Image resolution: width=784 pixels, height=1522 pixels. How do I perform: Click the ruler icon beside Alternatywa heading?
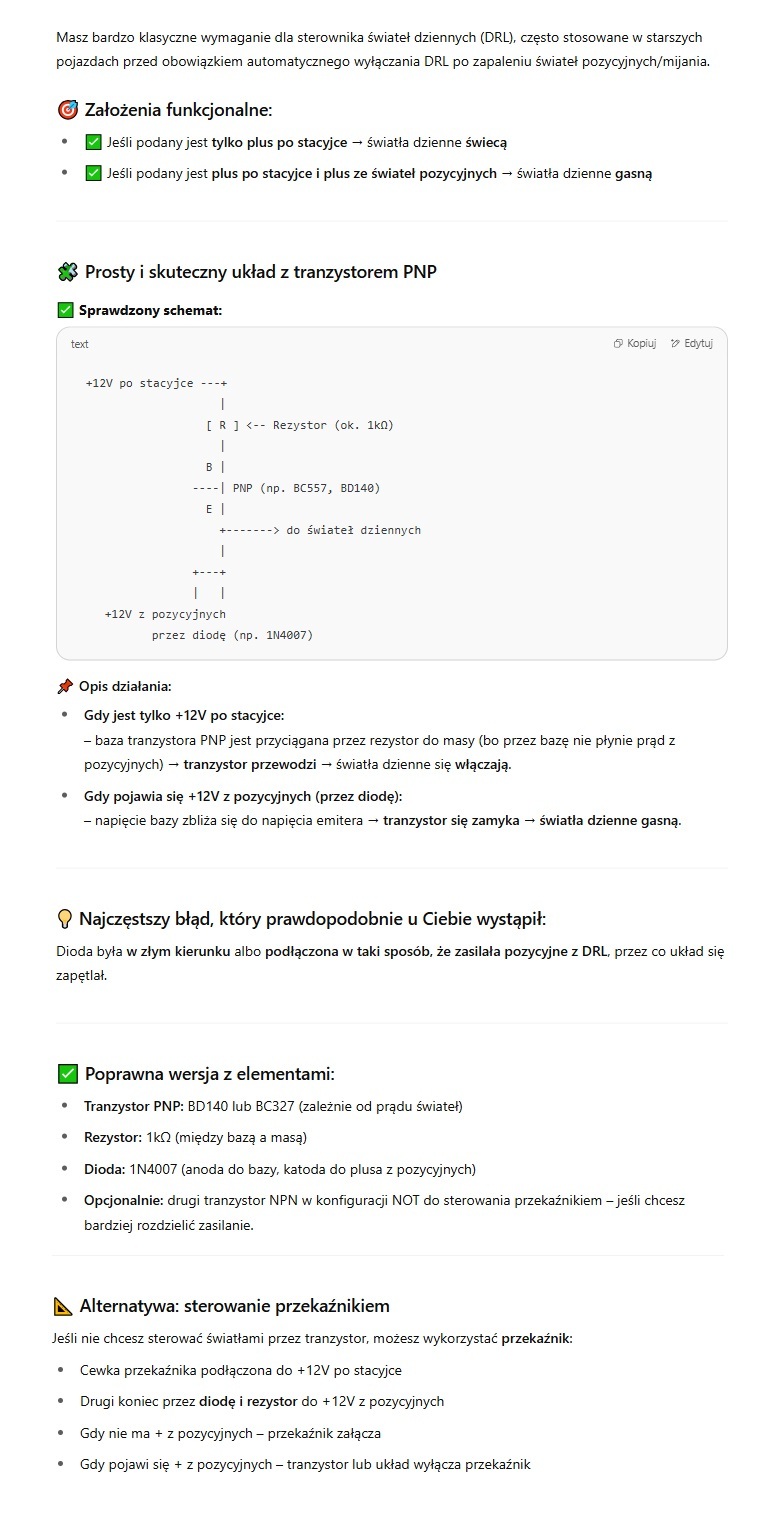pyautogui.click(x=63, y=1306)
